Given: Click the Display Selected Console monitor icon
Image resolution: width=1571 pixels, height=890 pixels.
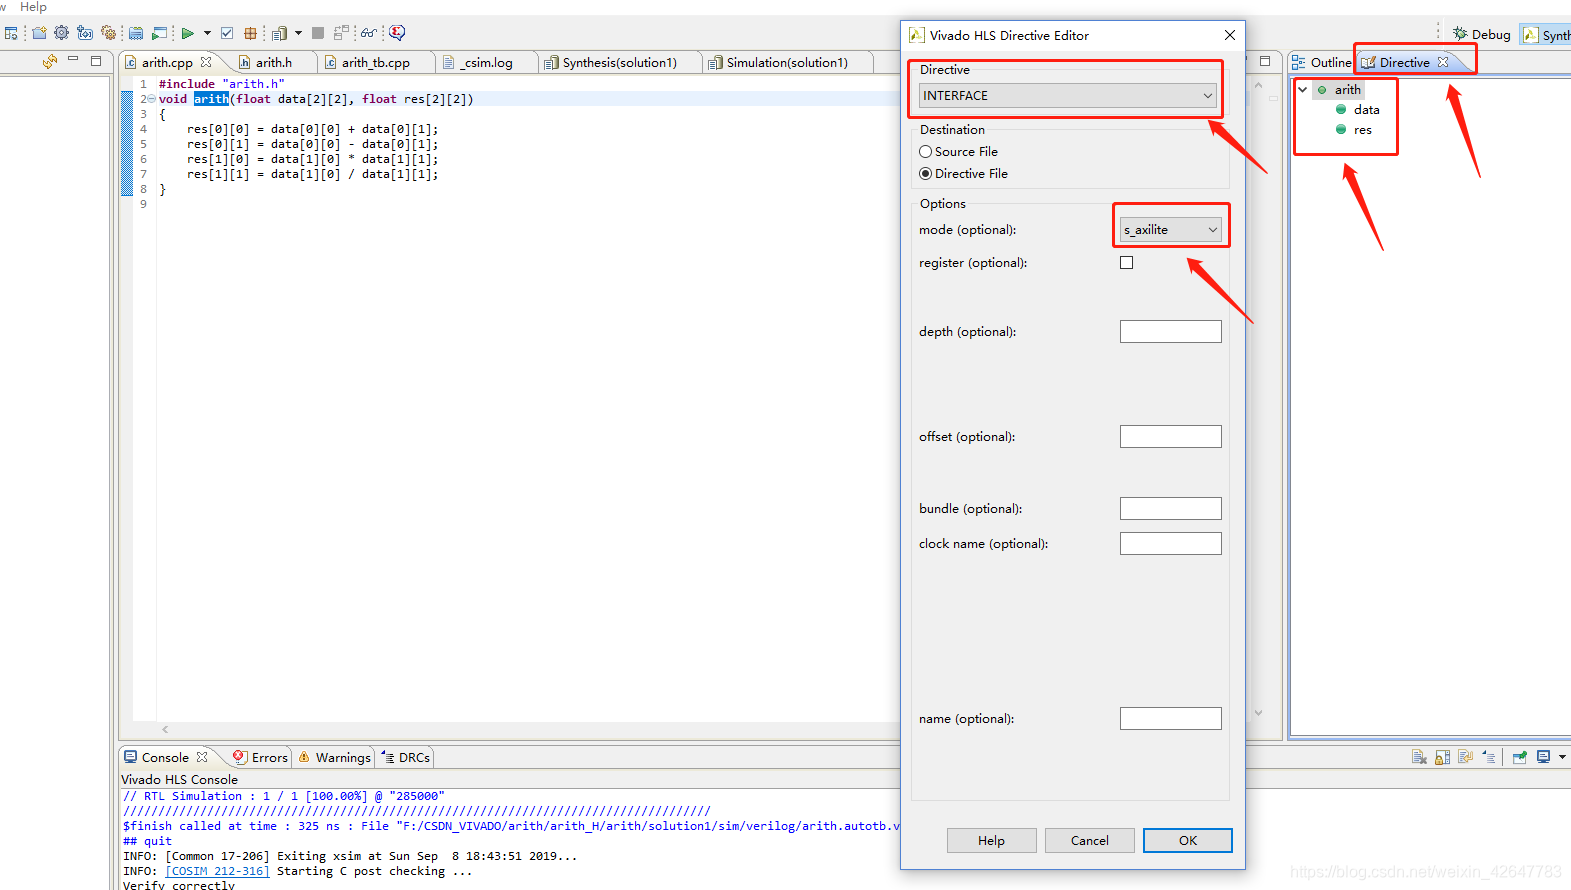Looking at the screenshot, I should (x=1543, y=757).
